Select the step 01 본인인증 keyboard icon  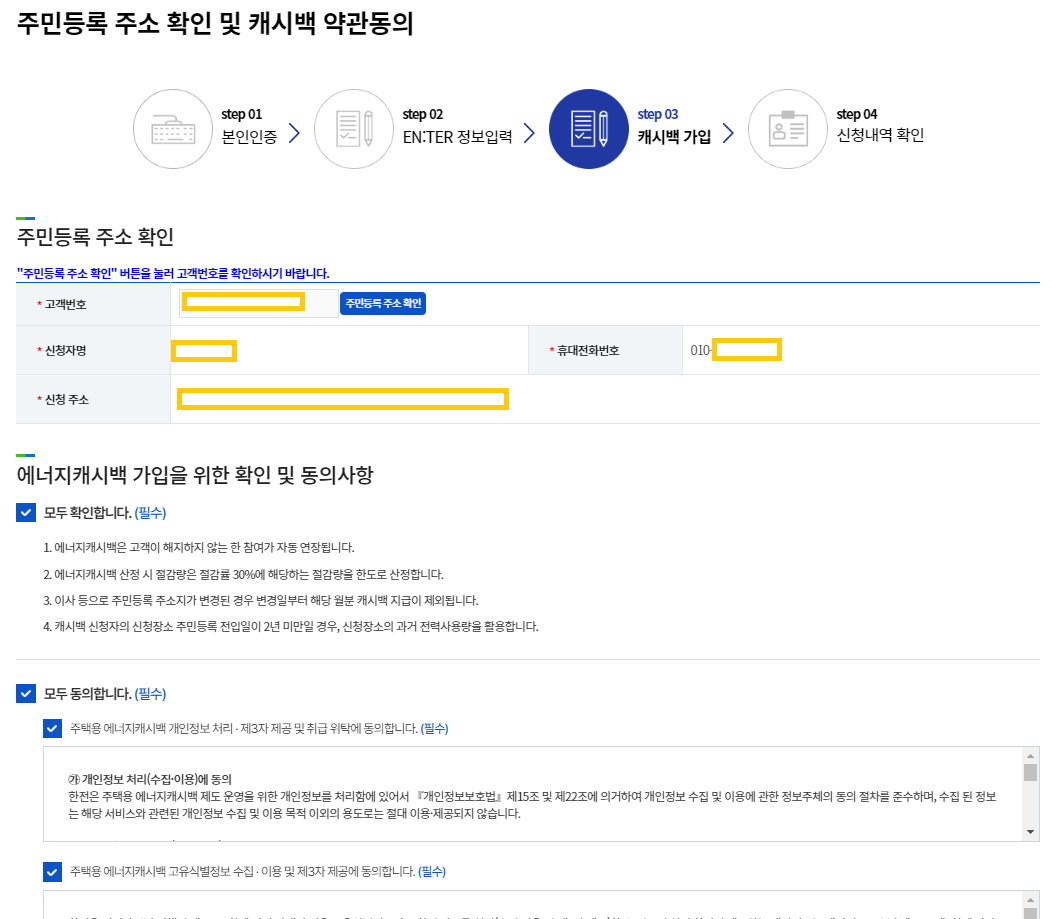click(173, 129)
